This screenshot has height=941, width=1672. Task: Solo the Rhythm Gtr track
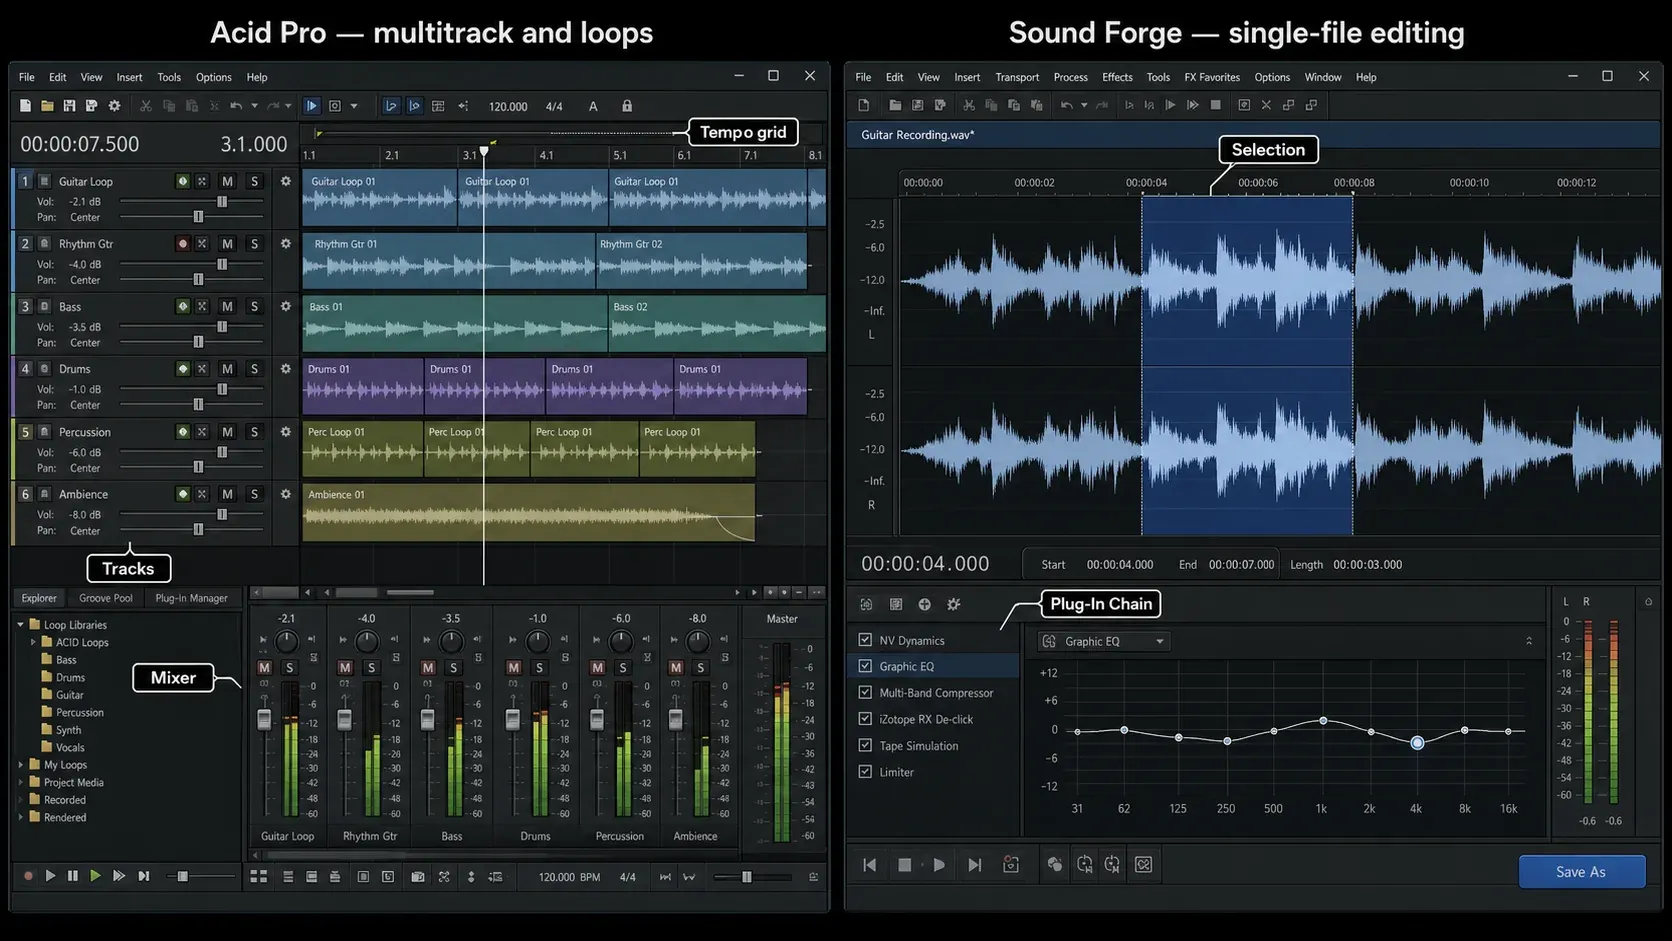pyautogui.click(x=254, y=244)
